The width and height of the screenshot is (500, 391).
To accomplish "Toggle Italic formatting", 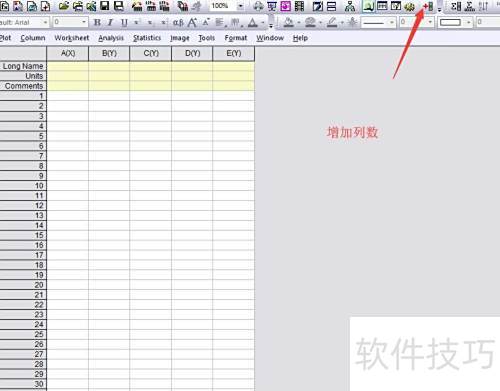I will 110,22.
